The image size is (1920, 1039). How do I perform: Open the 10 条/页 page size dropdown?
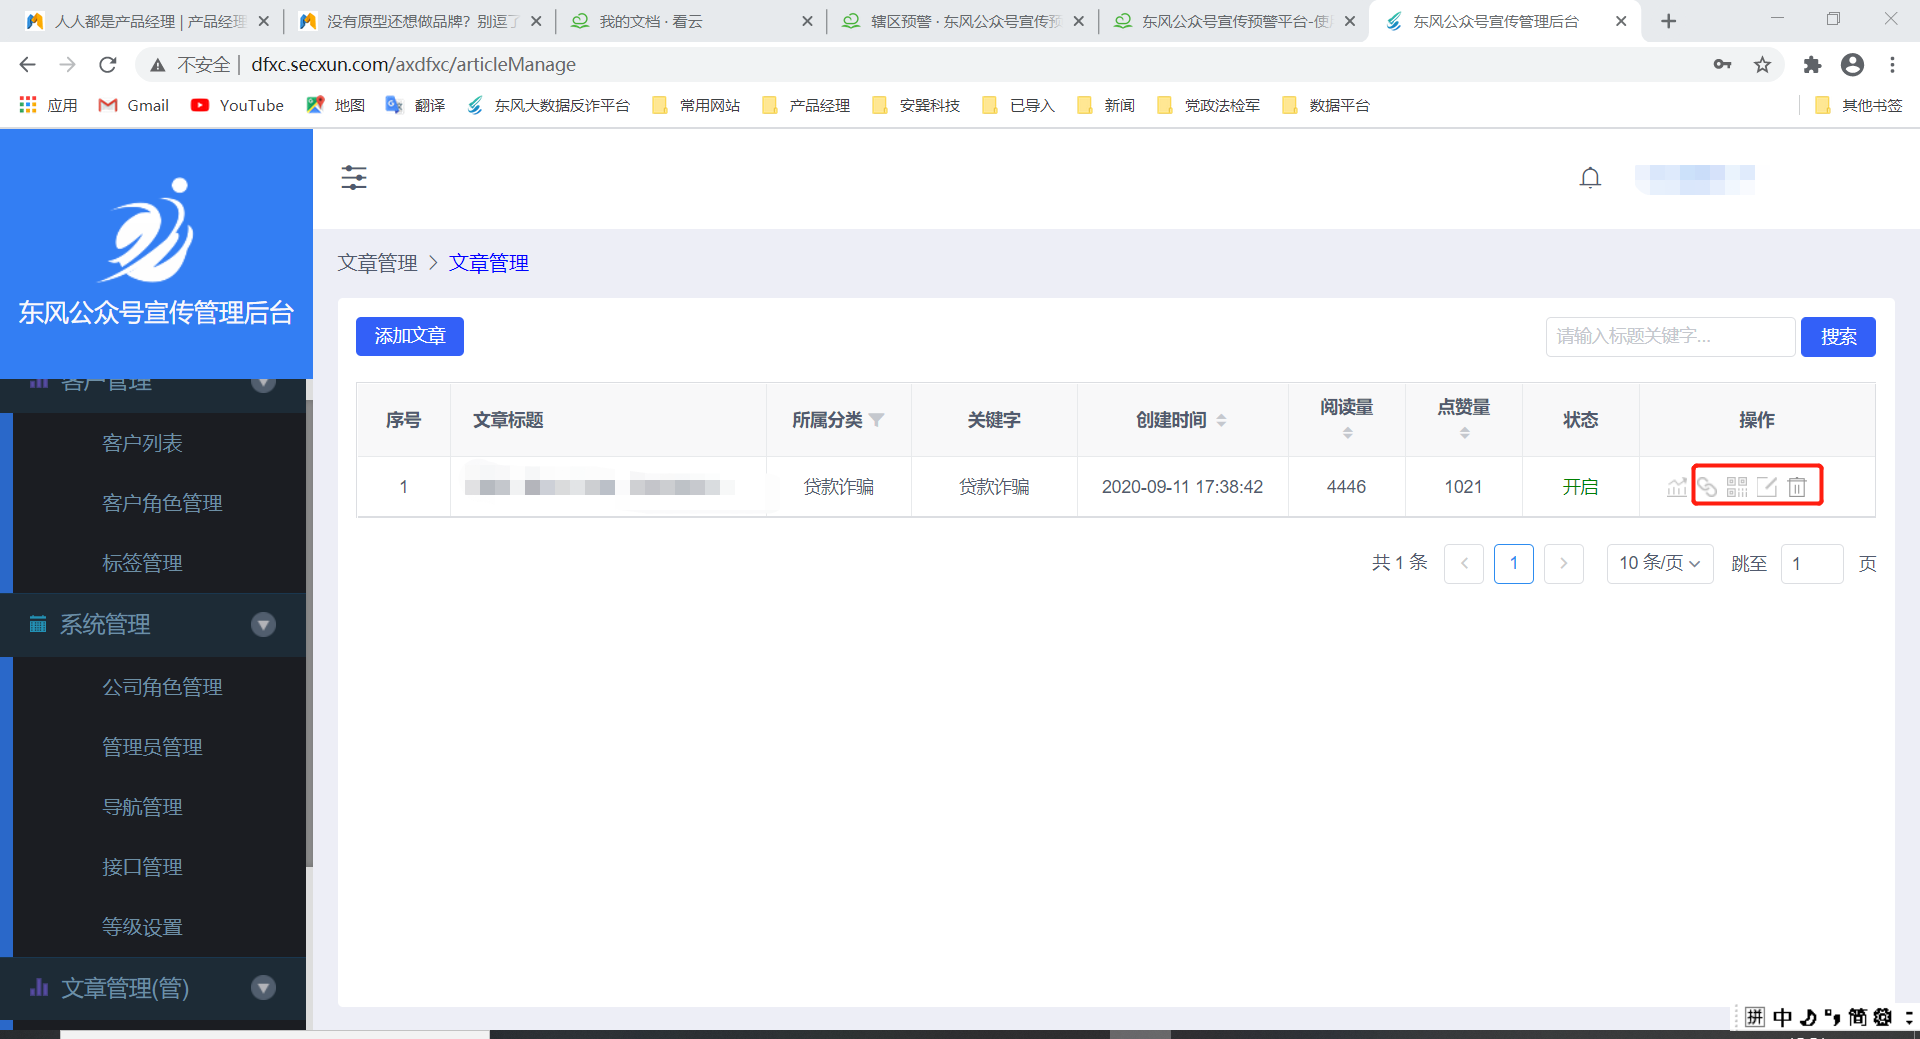1659,564
